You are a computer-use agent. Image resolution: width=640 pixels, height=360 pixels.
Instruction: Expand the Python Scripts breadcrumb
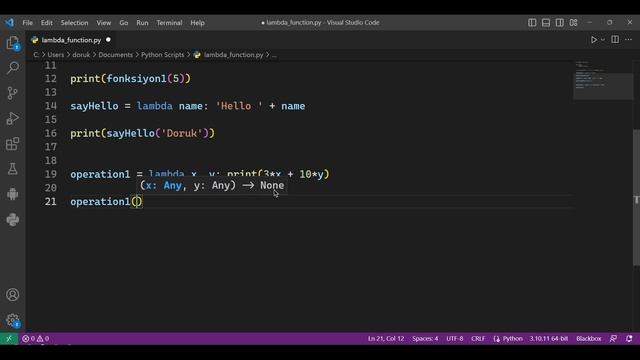tap(162, 55)
